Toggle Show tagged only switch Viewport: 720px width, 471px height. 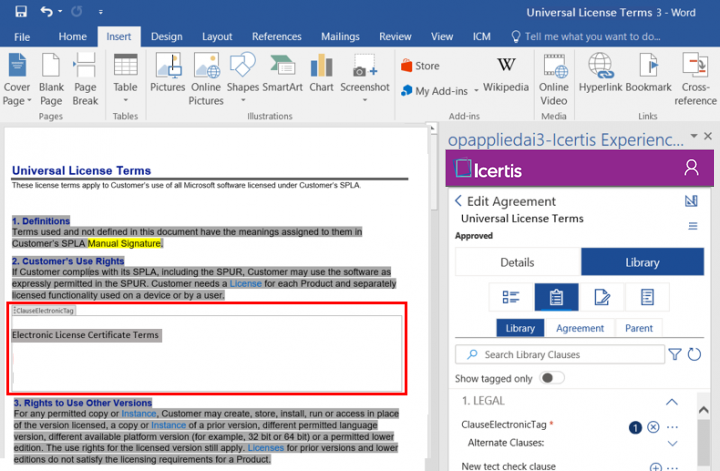click(552, 378)
